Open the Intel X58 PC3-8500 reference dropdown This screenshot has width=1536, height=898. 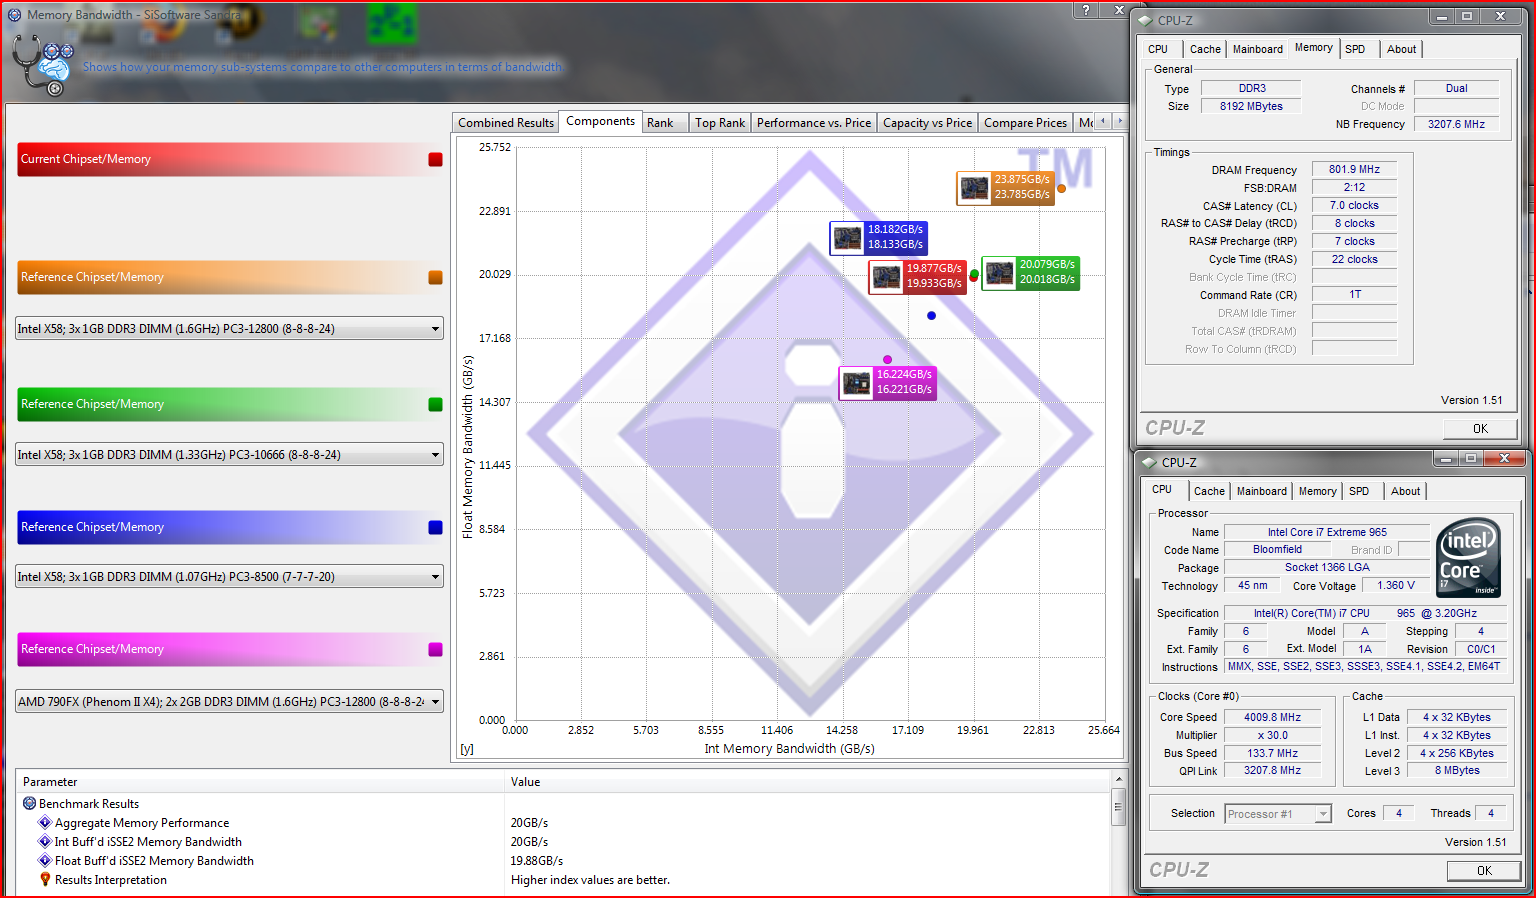[x=229, y=577]
